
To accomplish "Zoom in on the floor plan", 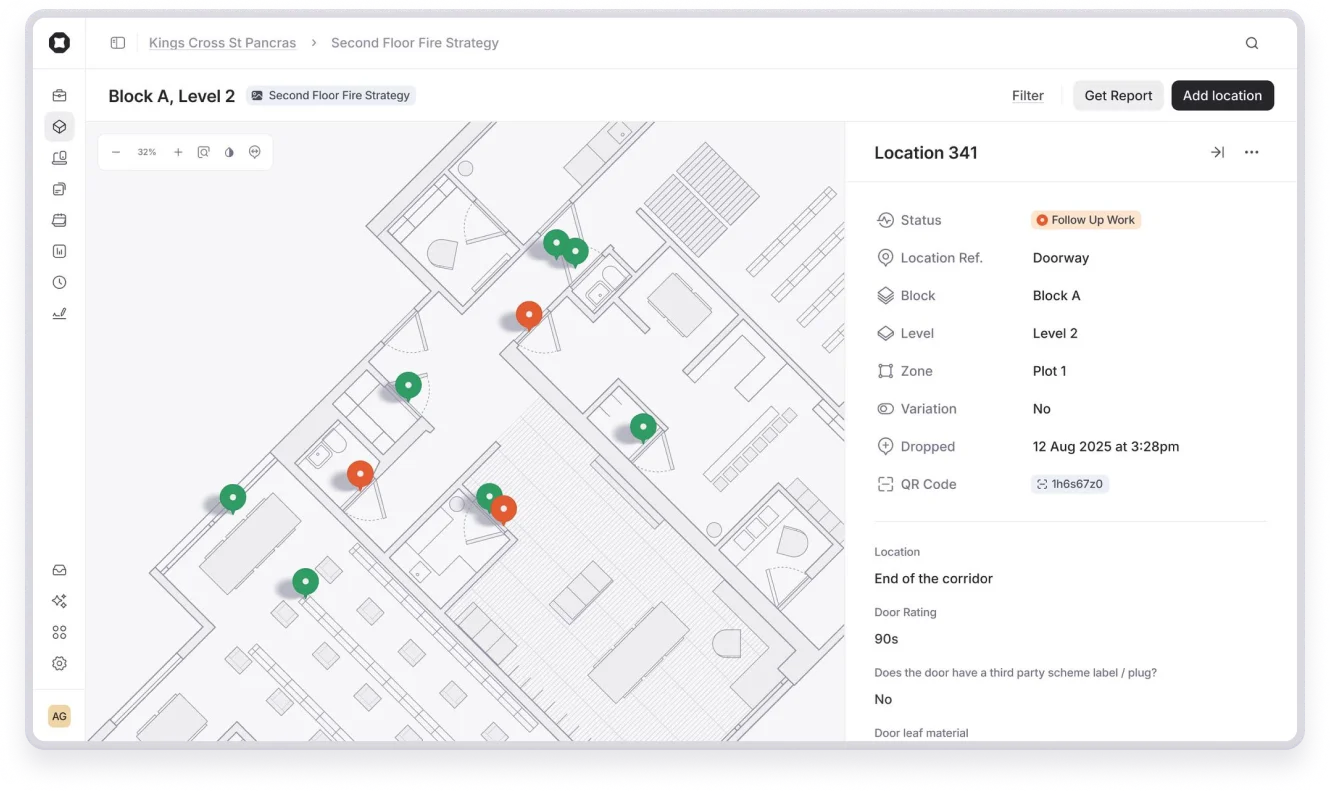I will 178,152.
